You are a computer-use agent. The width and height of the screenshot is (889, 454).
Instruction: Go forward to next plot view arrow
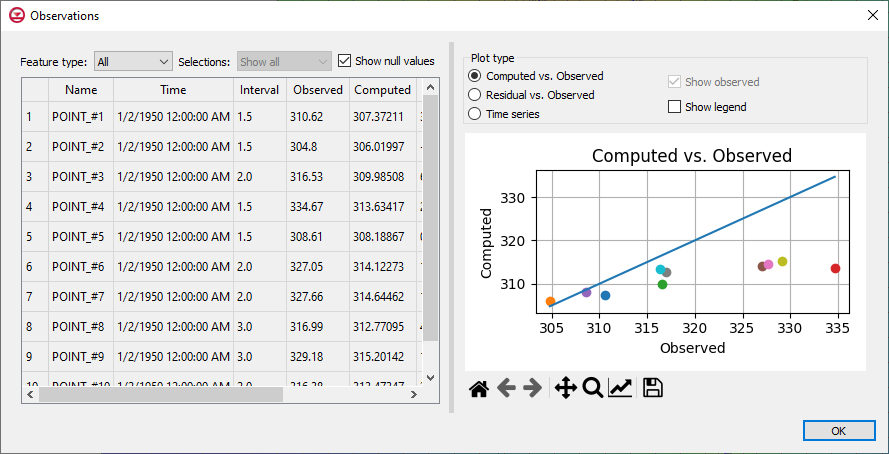[x=532, y=389]
